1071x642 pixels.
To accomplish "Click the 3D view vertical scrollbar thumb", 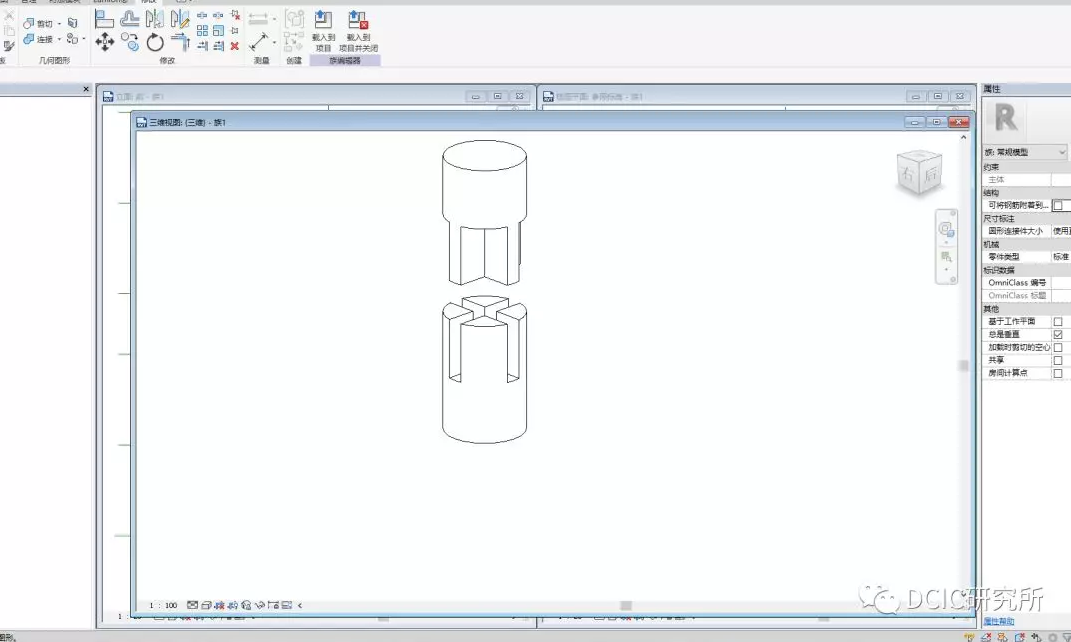I will click(x=964, y=365).
